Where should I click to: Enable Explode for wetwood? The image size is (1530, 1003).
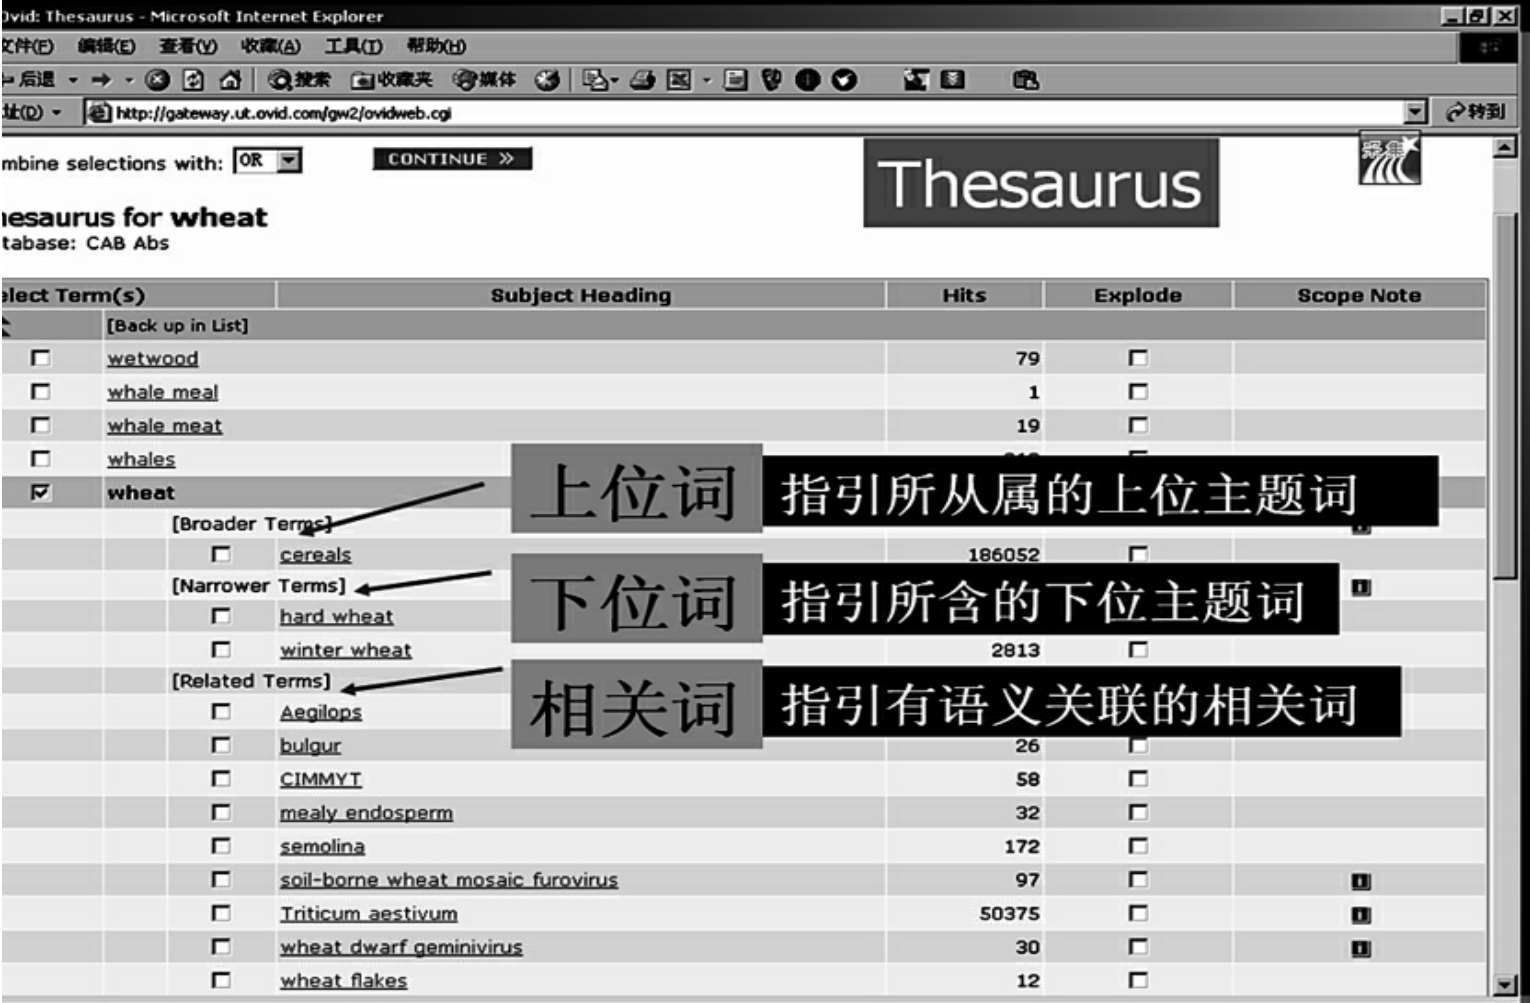1138,358
